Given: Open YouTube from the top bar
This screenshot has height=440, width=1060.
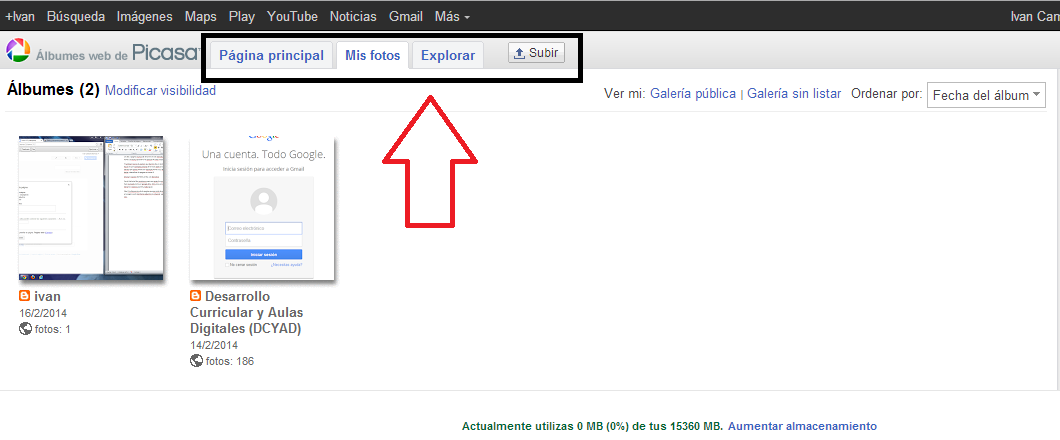Looking at the screenshot, I should tap(292, 16).
